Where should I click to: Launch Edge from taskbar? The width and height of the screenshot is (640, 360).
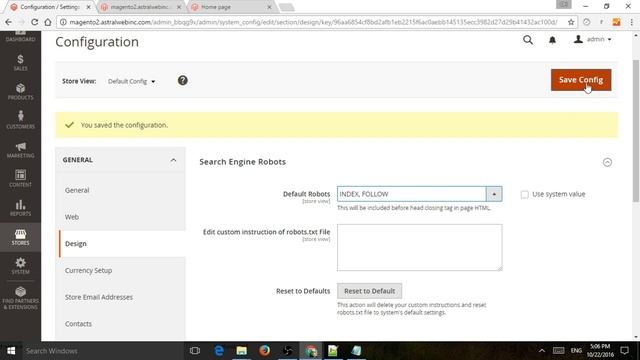(x=219, y=351)
